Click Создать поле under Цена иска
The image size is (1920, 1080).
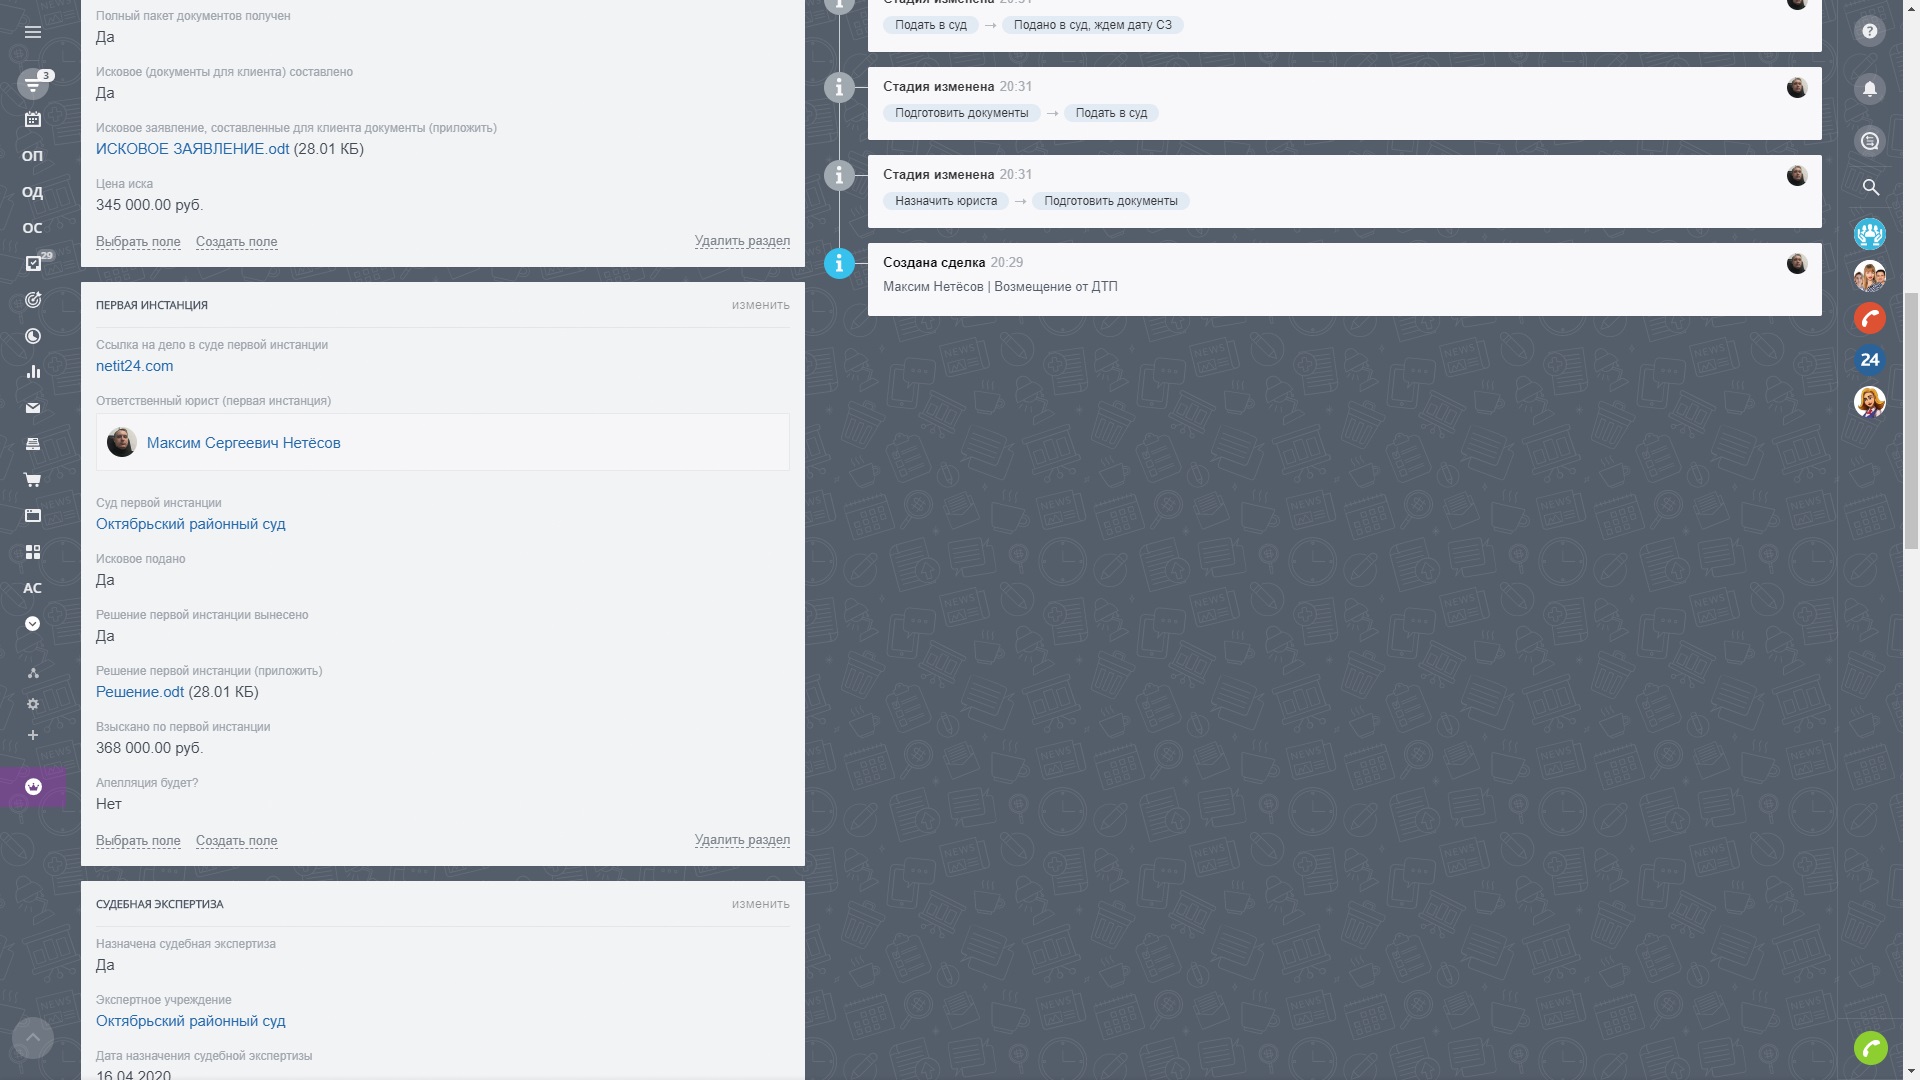coord(236,242)
